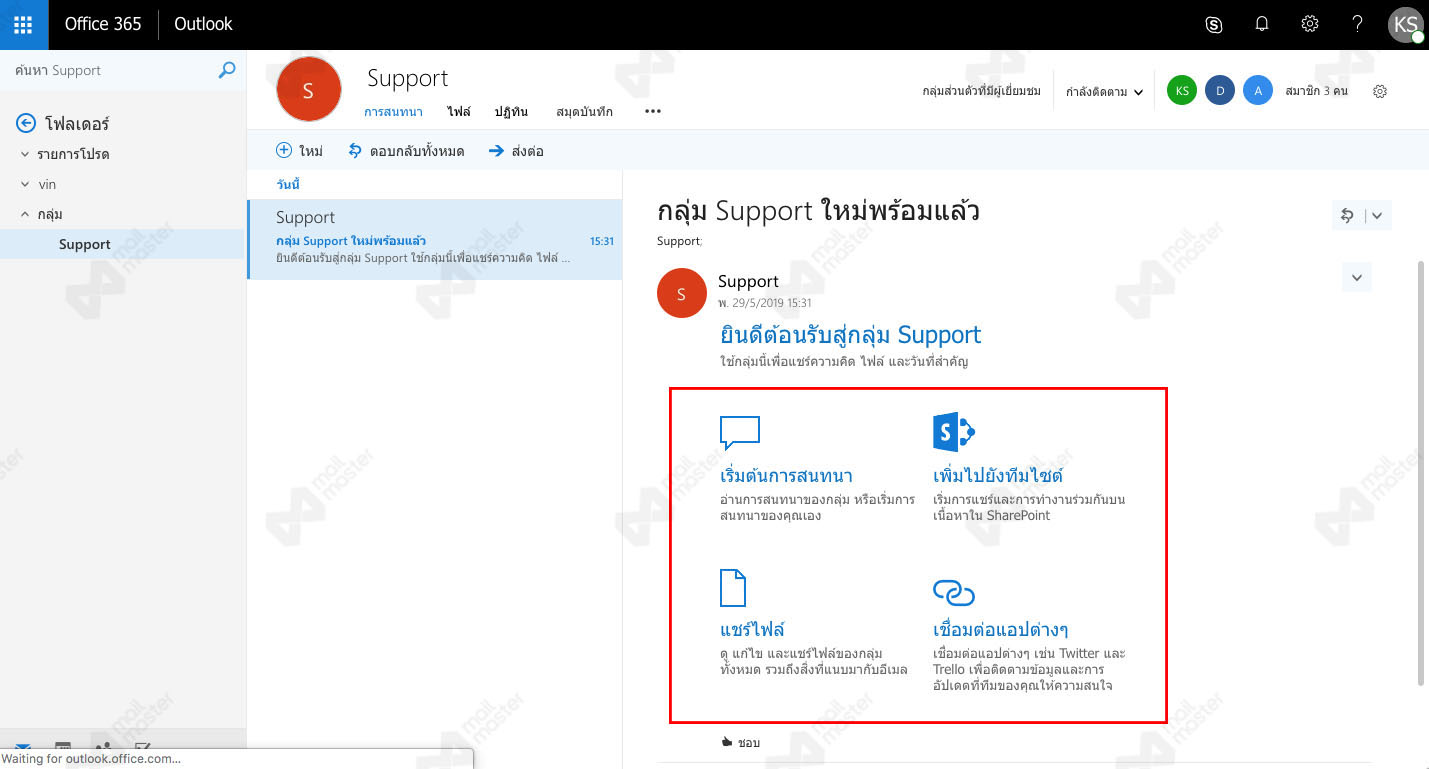Click the Office 365 title link
The height and width of the screenshot is (769, 1429).
pyautogui.click(x=103, y=24)
